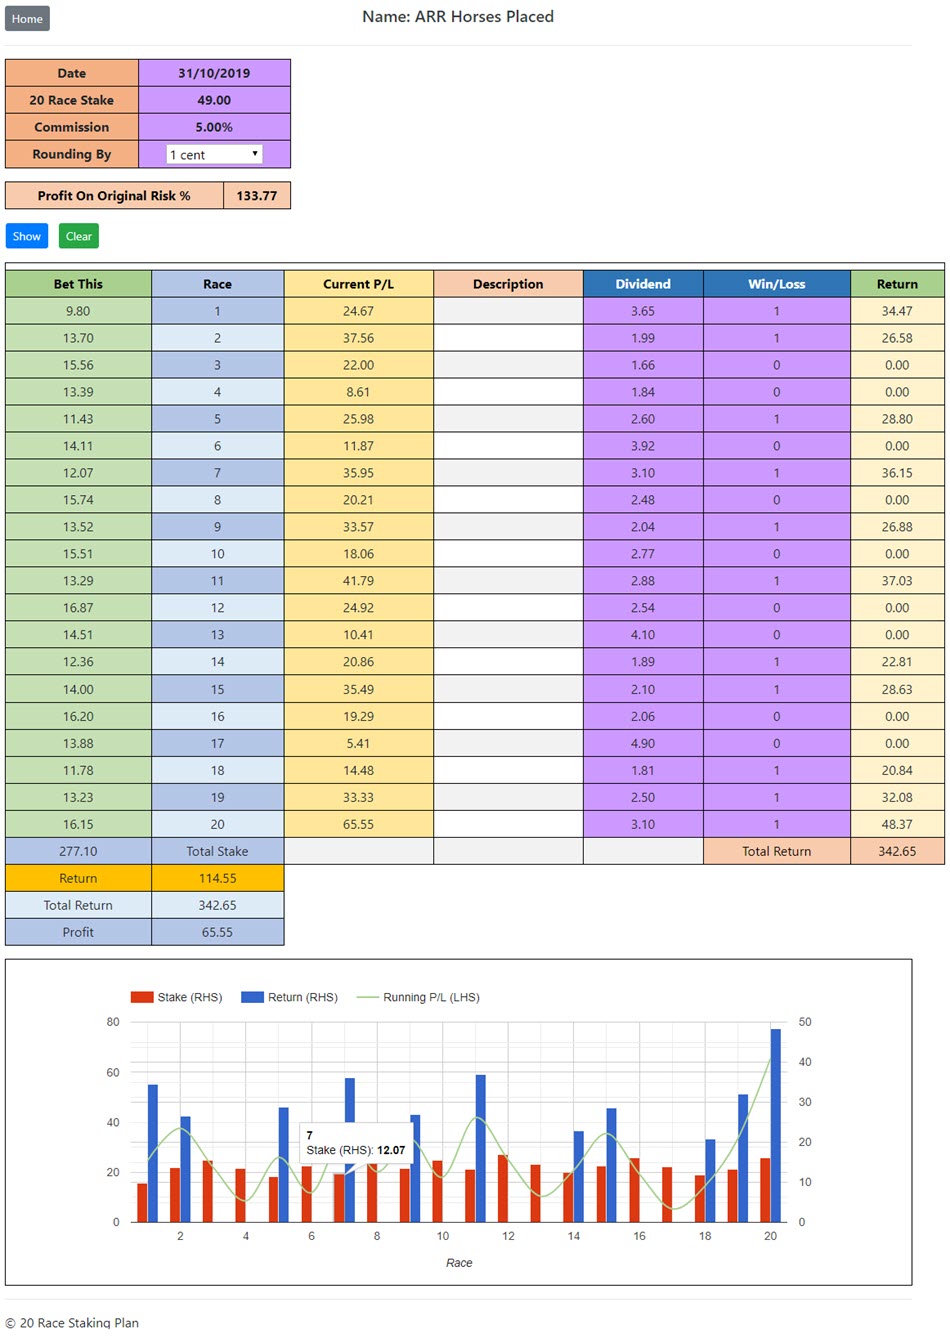This screenshot has width=950, height=1338.
Task: Open the Rounding By dropdown
Action: click(214, 155)
